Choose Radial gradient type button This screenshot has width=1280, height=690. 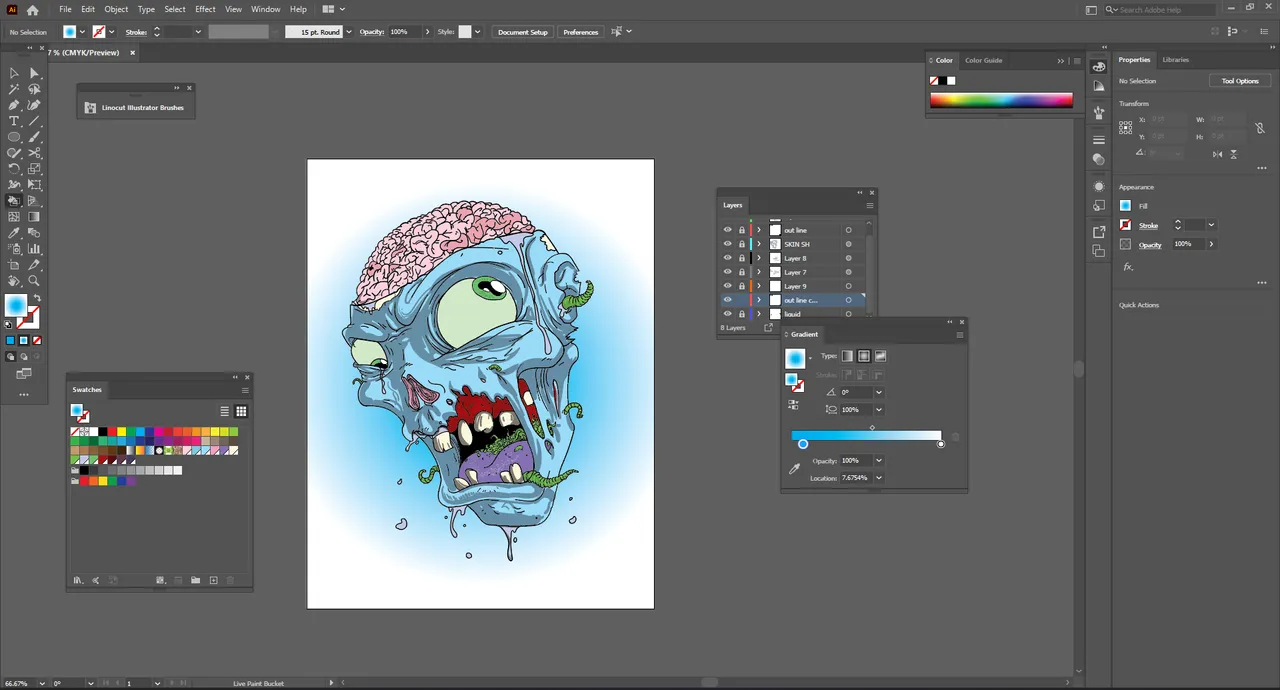coord(864,356)
